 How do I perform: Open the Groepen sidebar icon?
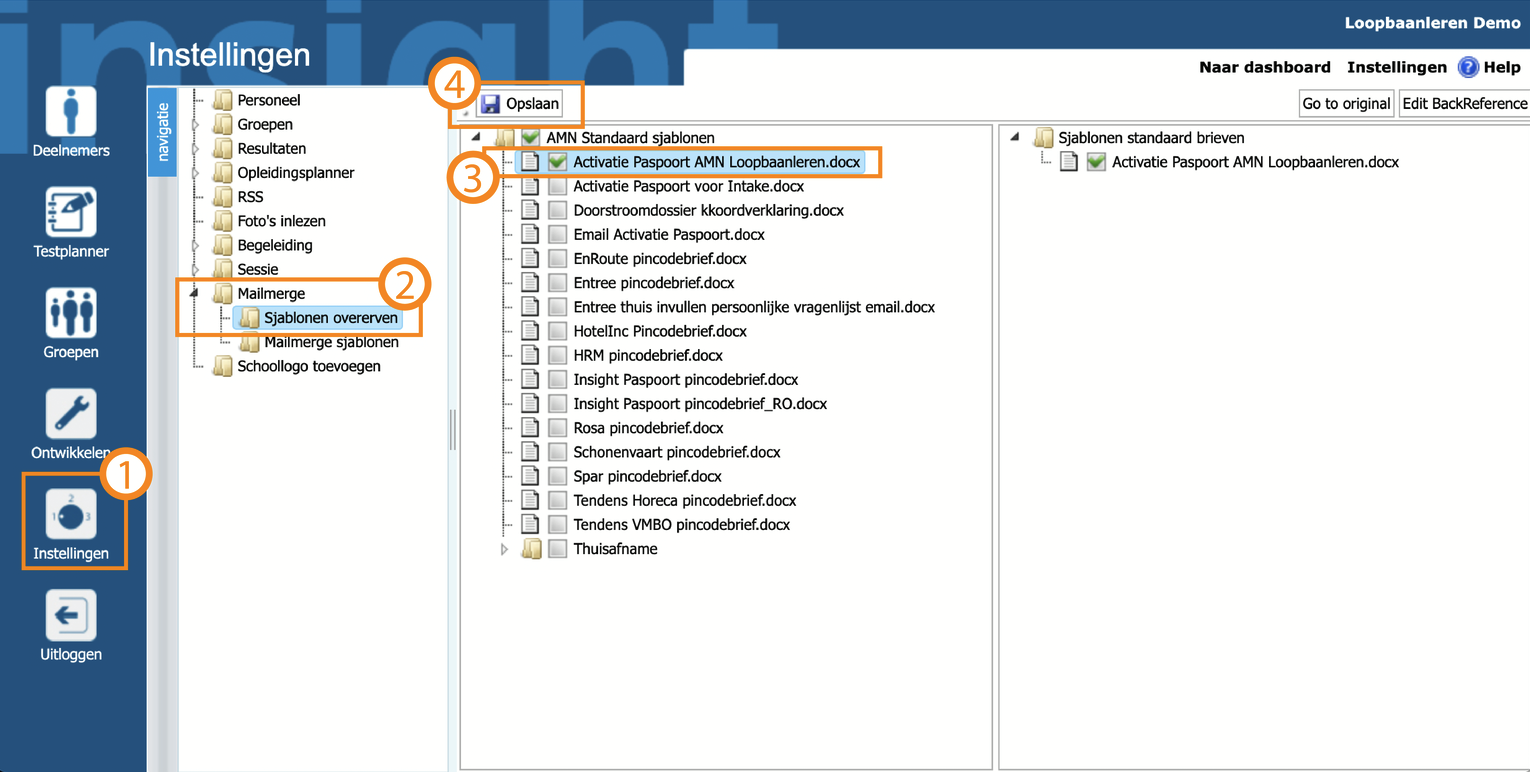pos(71,313)
